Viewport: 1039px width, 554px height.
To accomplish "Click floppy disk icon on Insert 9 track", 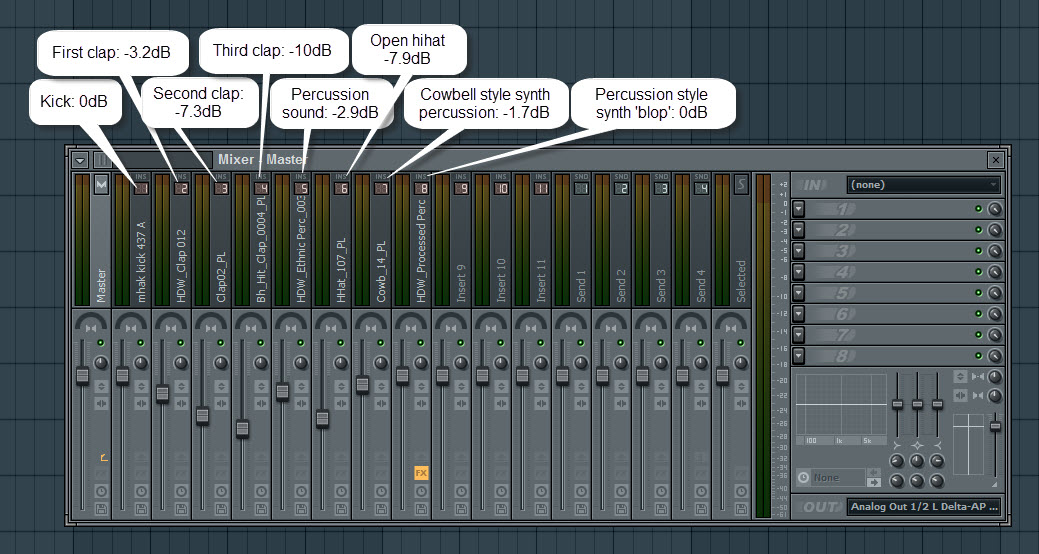I will (x=461, y=509).
